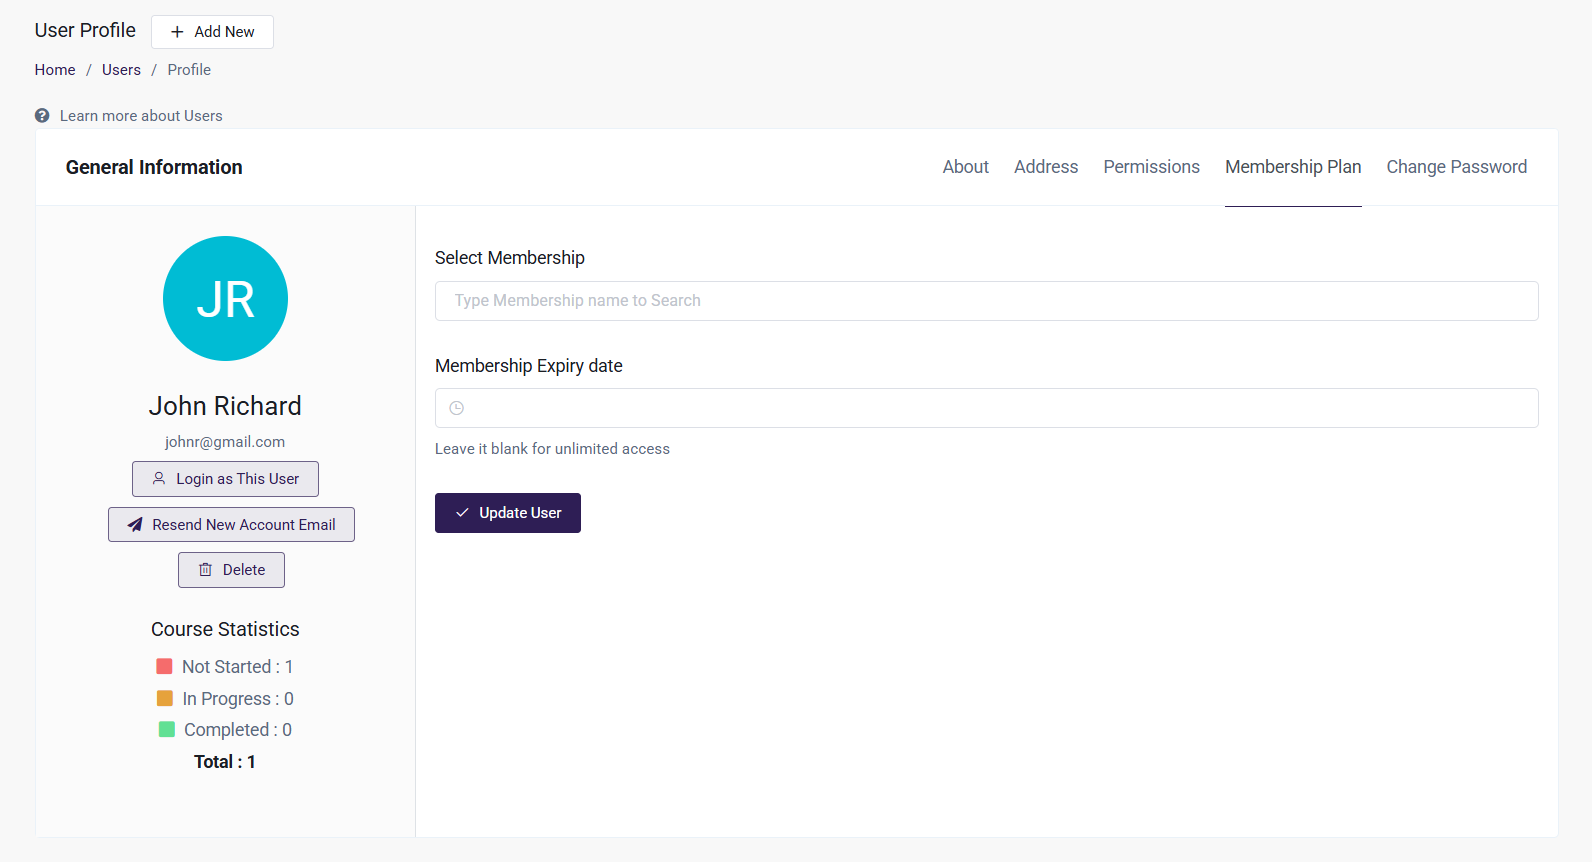Click the trash can delete icon
1592x862 pixels.
(x=205, y=570)
